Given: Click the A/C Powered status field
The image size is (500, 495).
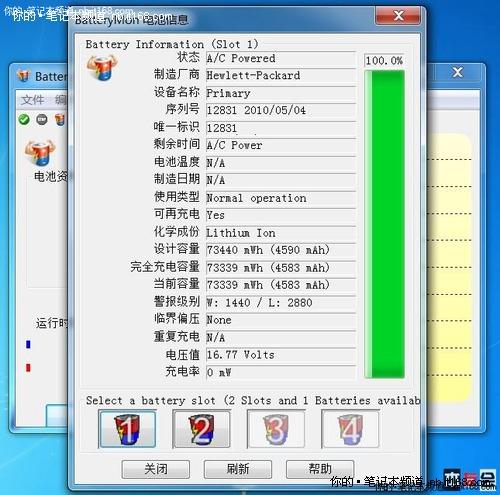Looking at the screenshot, I should (281, 58).
